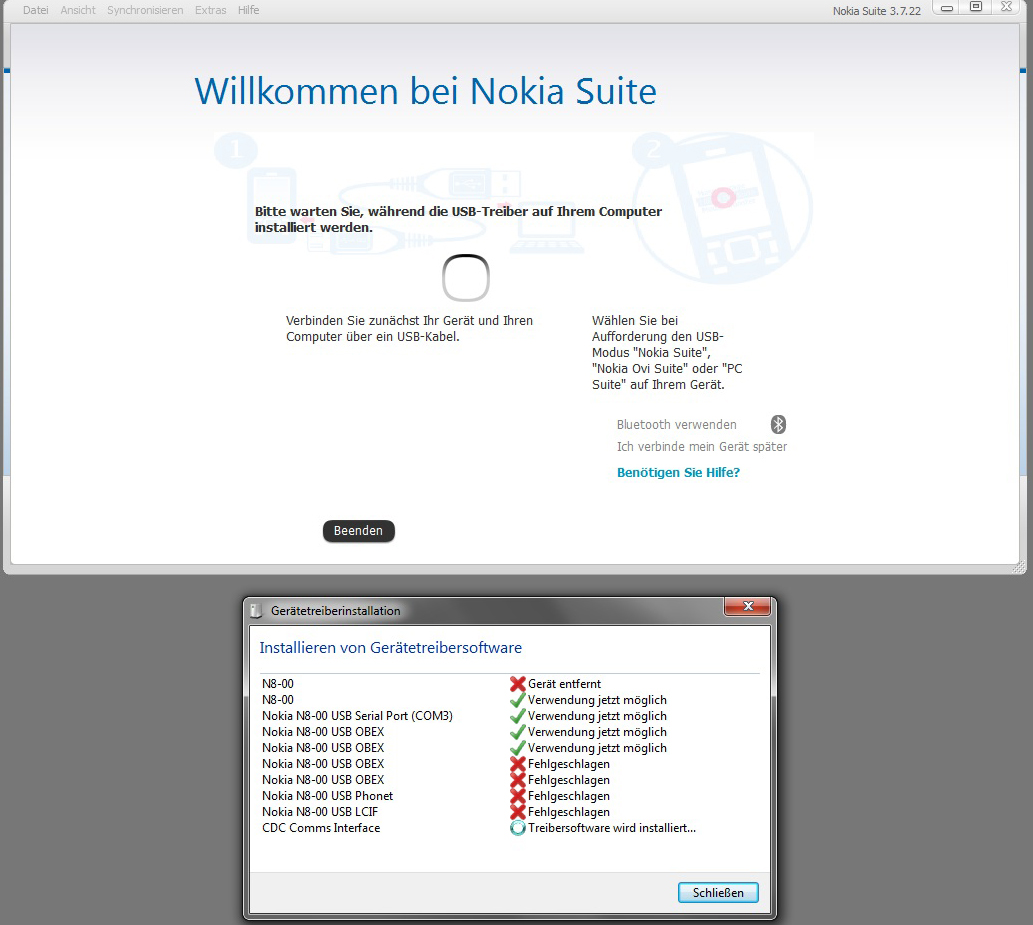The width and height of the screenshot is (1033, 925).
Task: Open the Hilfe menu
Action: (x=248, y=10)
